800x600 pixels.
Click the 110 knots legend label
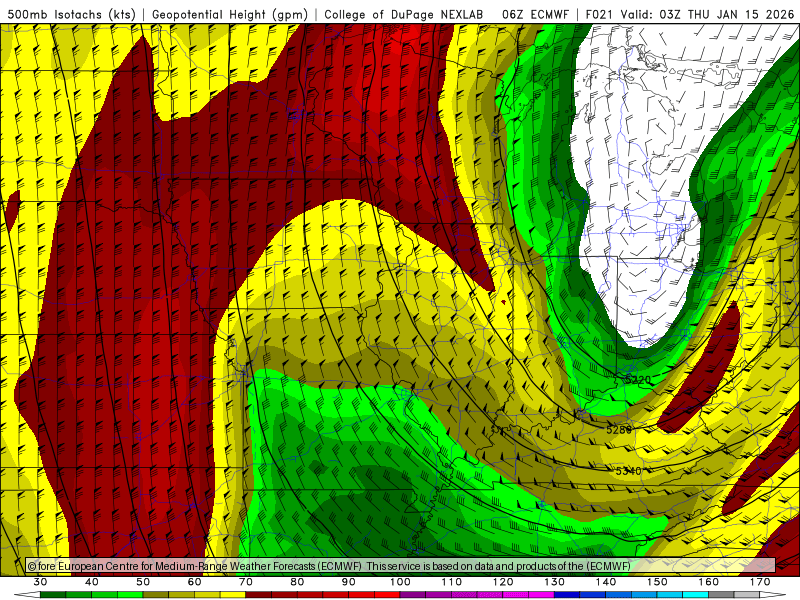click(452, 582)
